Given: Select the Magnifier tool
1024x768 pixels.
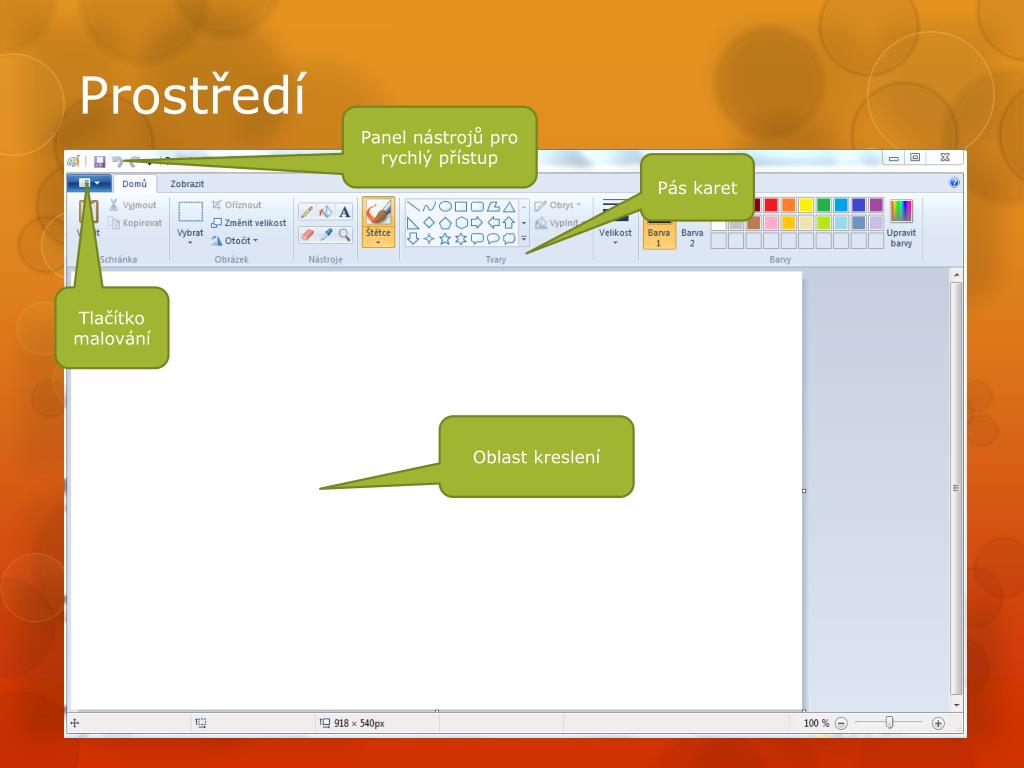Looking at the screenshot, I should click(x=344, y=234).
